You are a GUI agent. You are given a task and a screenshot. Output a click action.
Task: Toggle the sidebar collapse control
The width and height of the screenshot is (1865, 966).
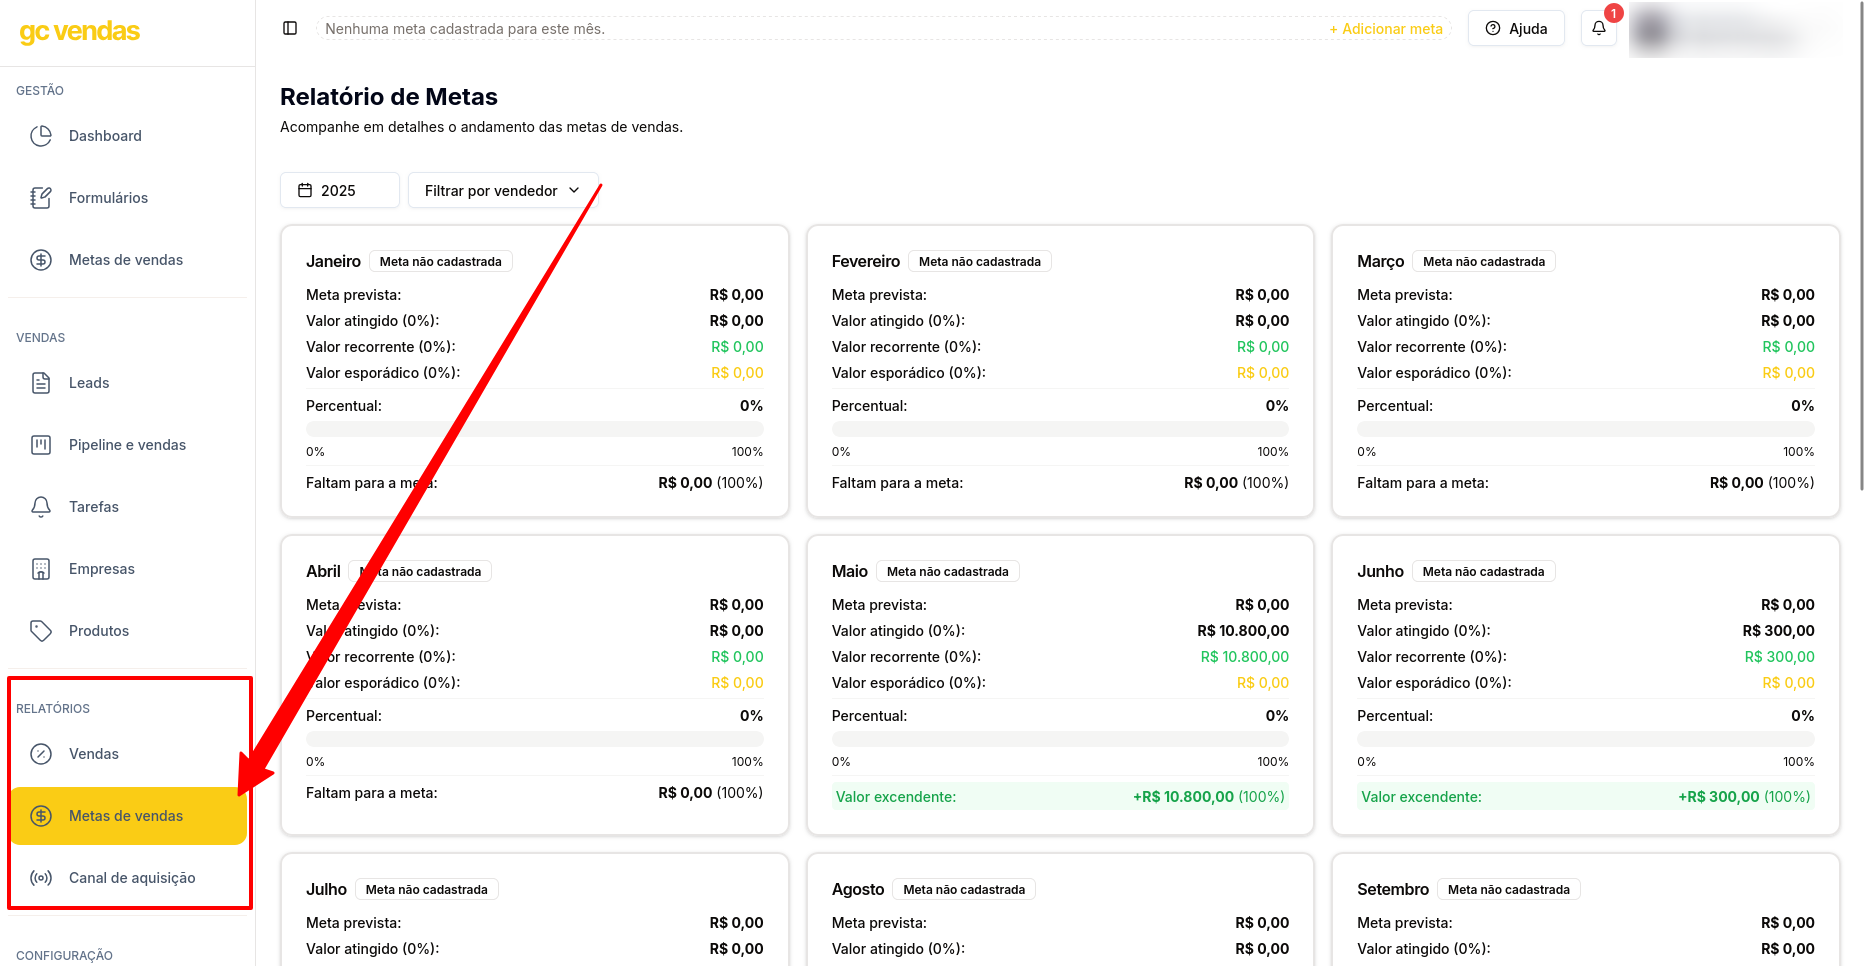(290, 28)
